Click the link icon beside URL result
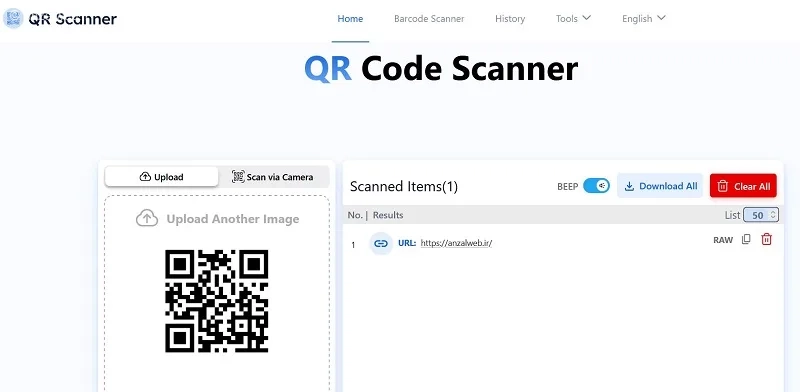 click(x=381, y=243)
